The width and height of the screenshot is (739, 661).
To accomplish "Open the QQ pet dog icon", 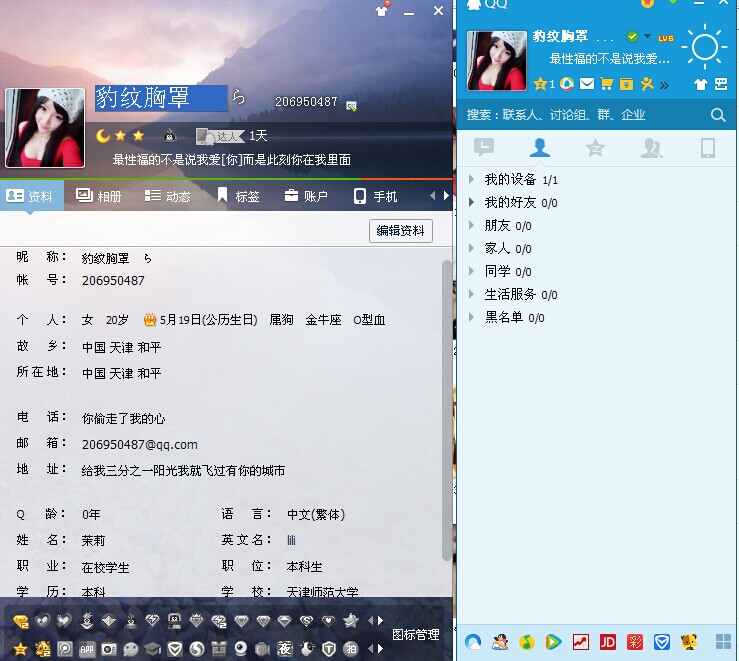I will point(689,642).
